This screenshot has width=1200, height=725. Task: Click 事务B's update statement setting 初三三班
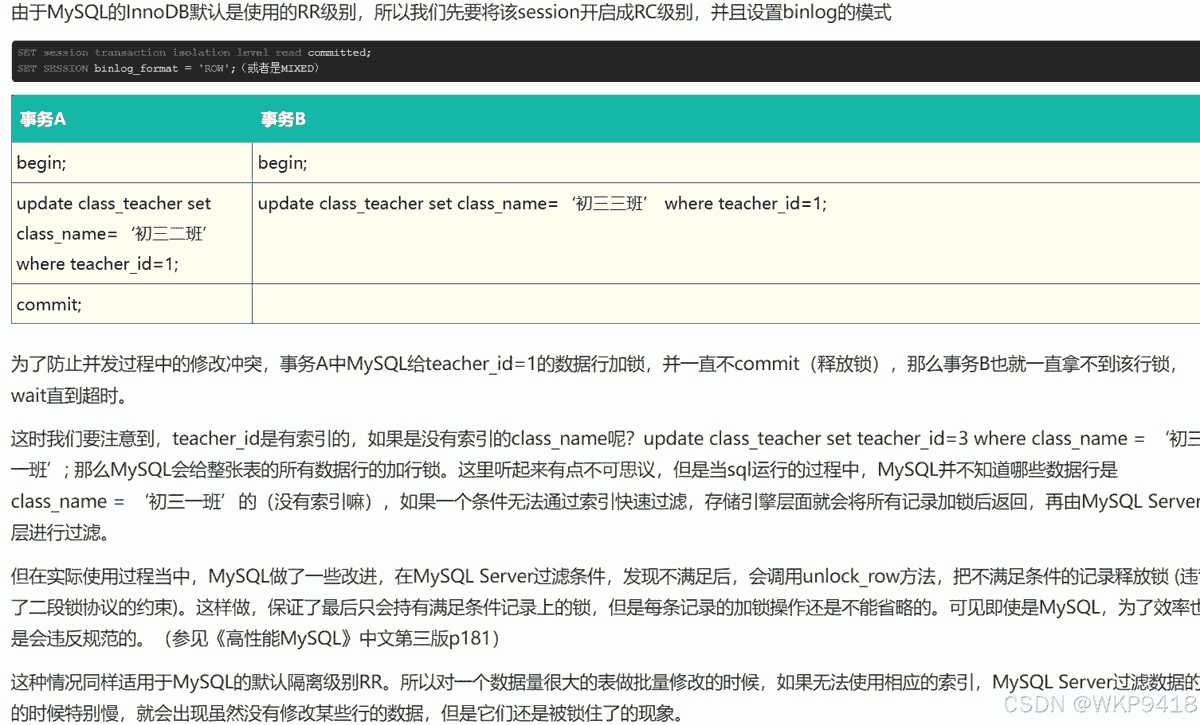pos(542,204)
